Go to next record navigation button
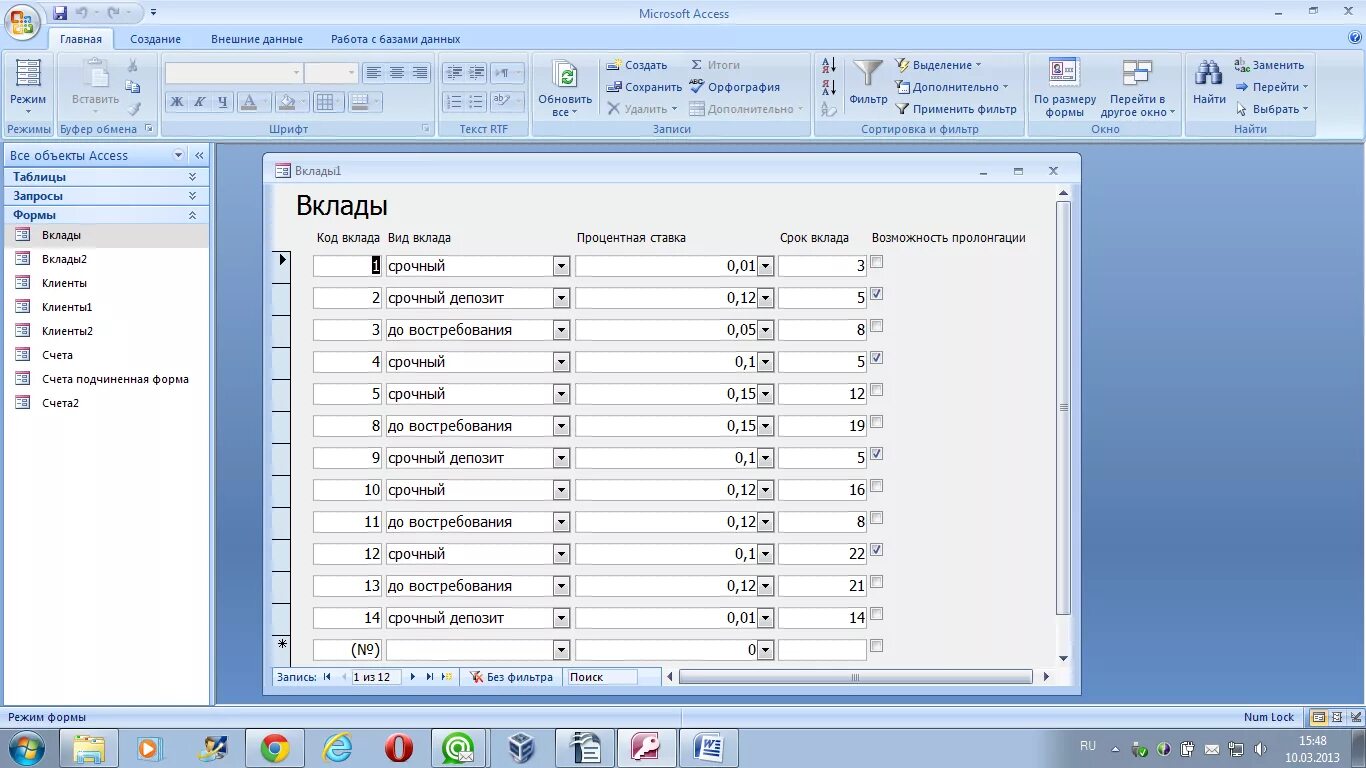The height and width of the screenshot is (768, 1366). pos(413,677)
